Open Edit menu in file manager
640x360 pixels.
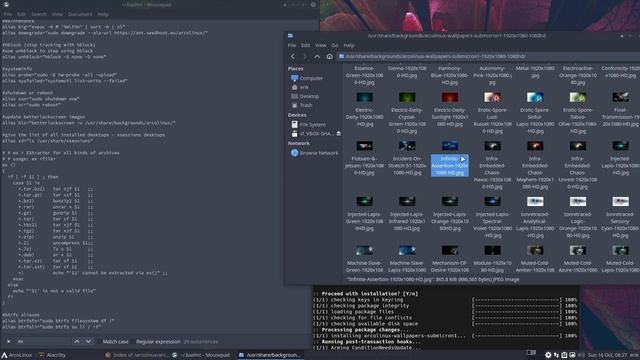point(305,45)
